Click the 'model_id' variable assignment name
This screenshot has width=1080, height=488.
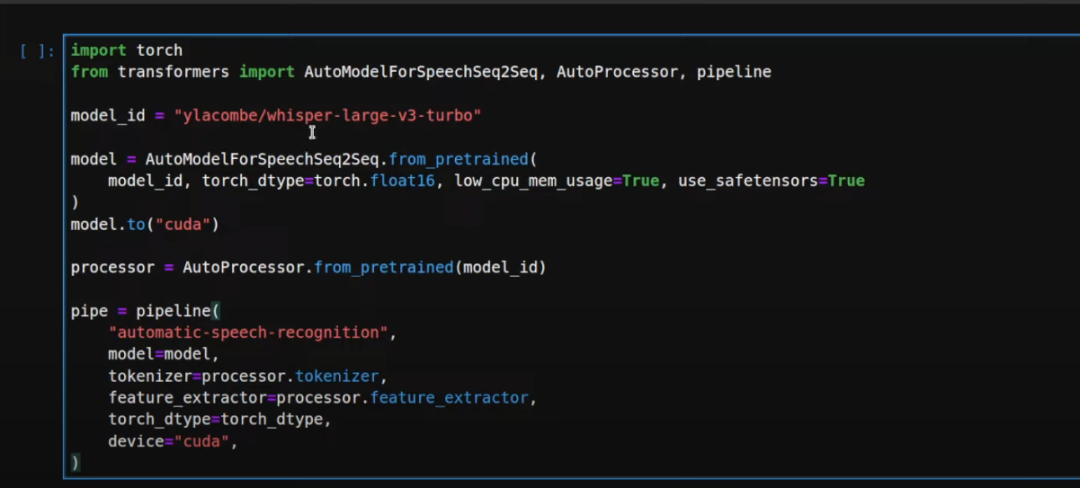tap(108, 116)
